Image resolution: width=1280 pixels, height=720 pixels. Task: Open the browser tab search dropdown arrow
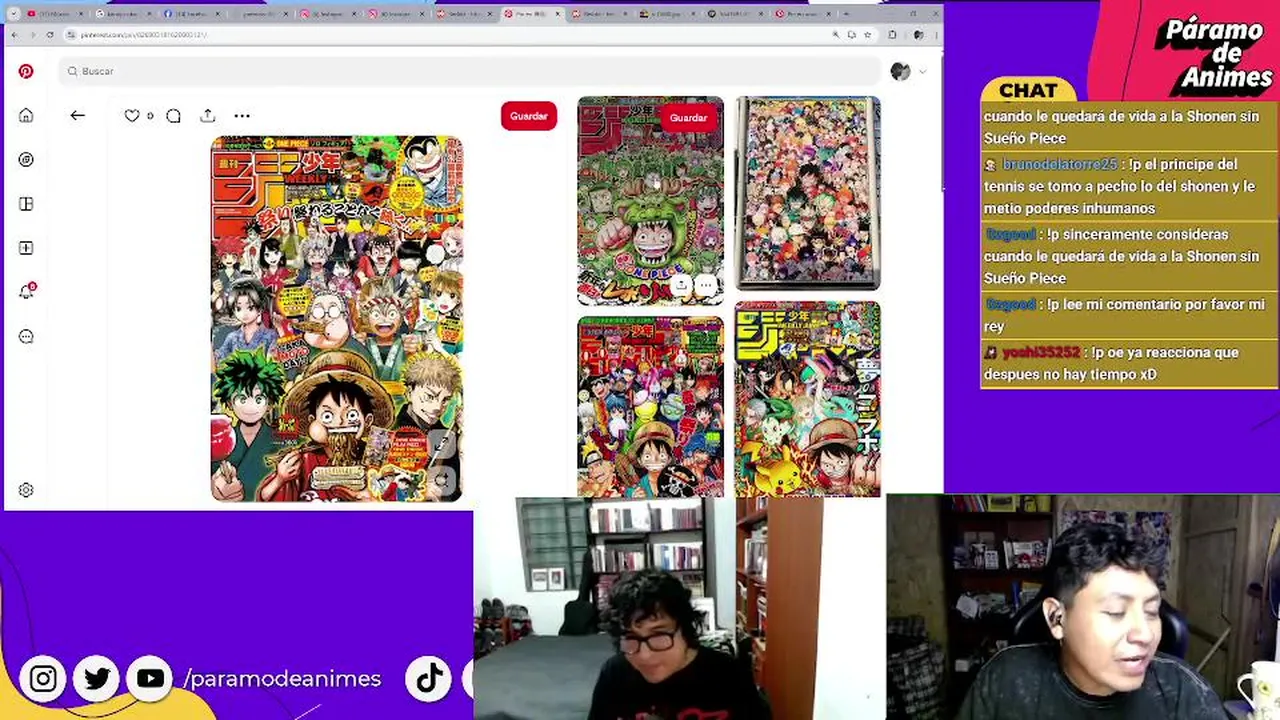coord(14,14)
